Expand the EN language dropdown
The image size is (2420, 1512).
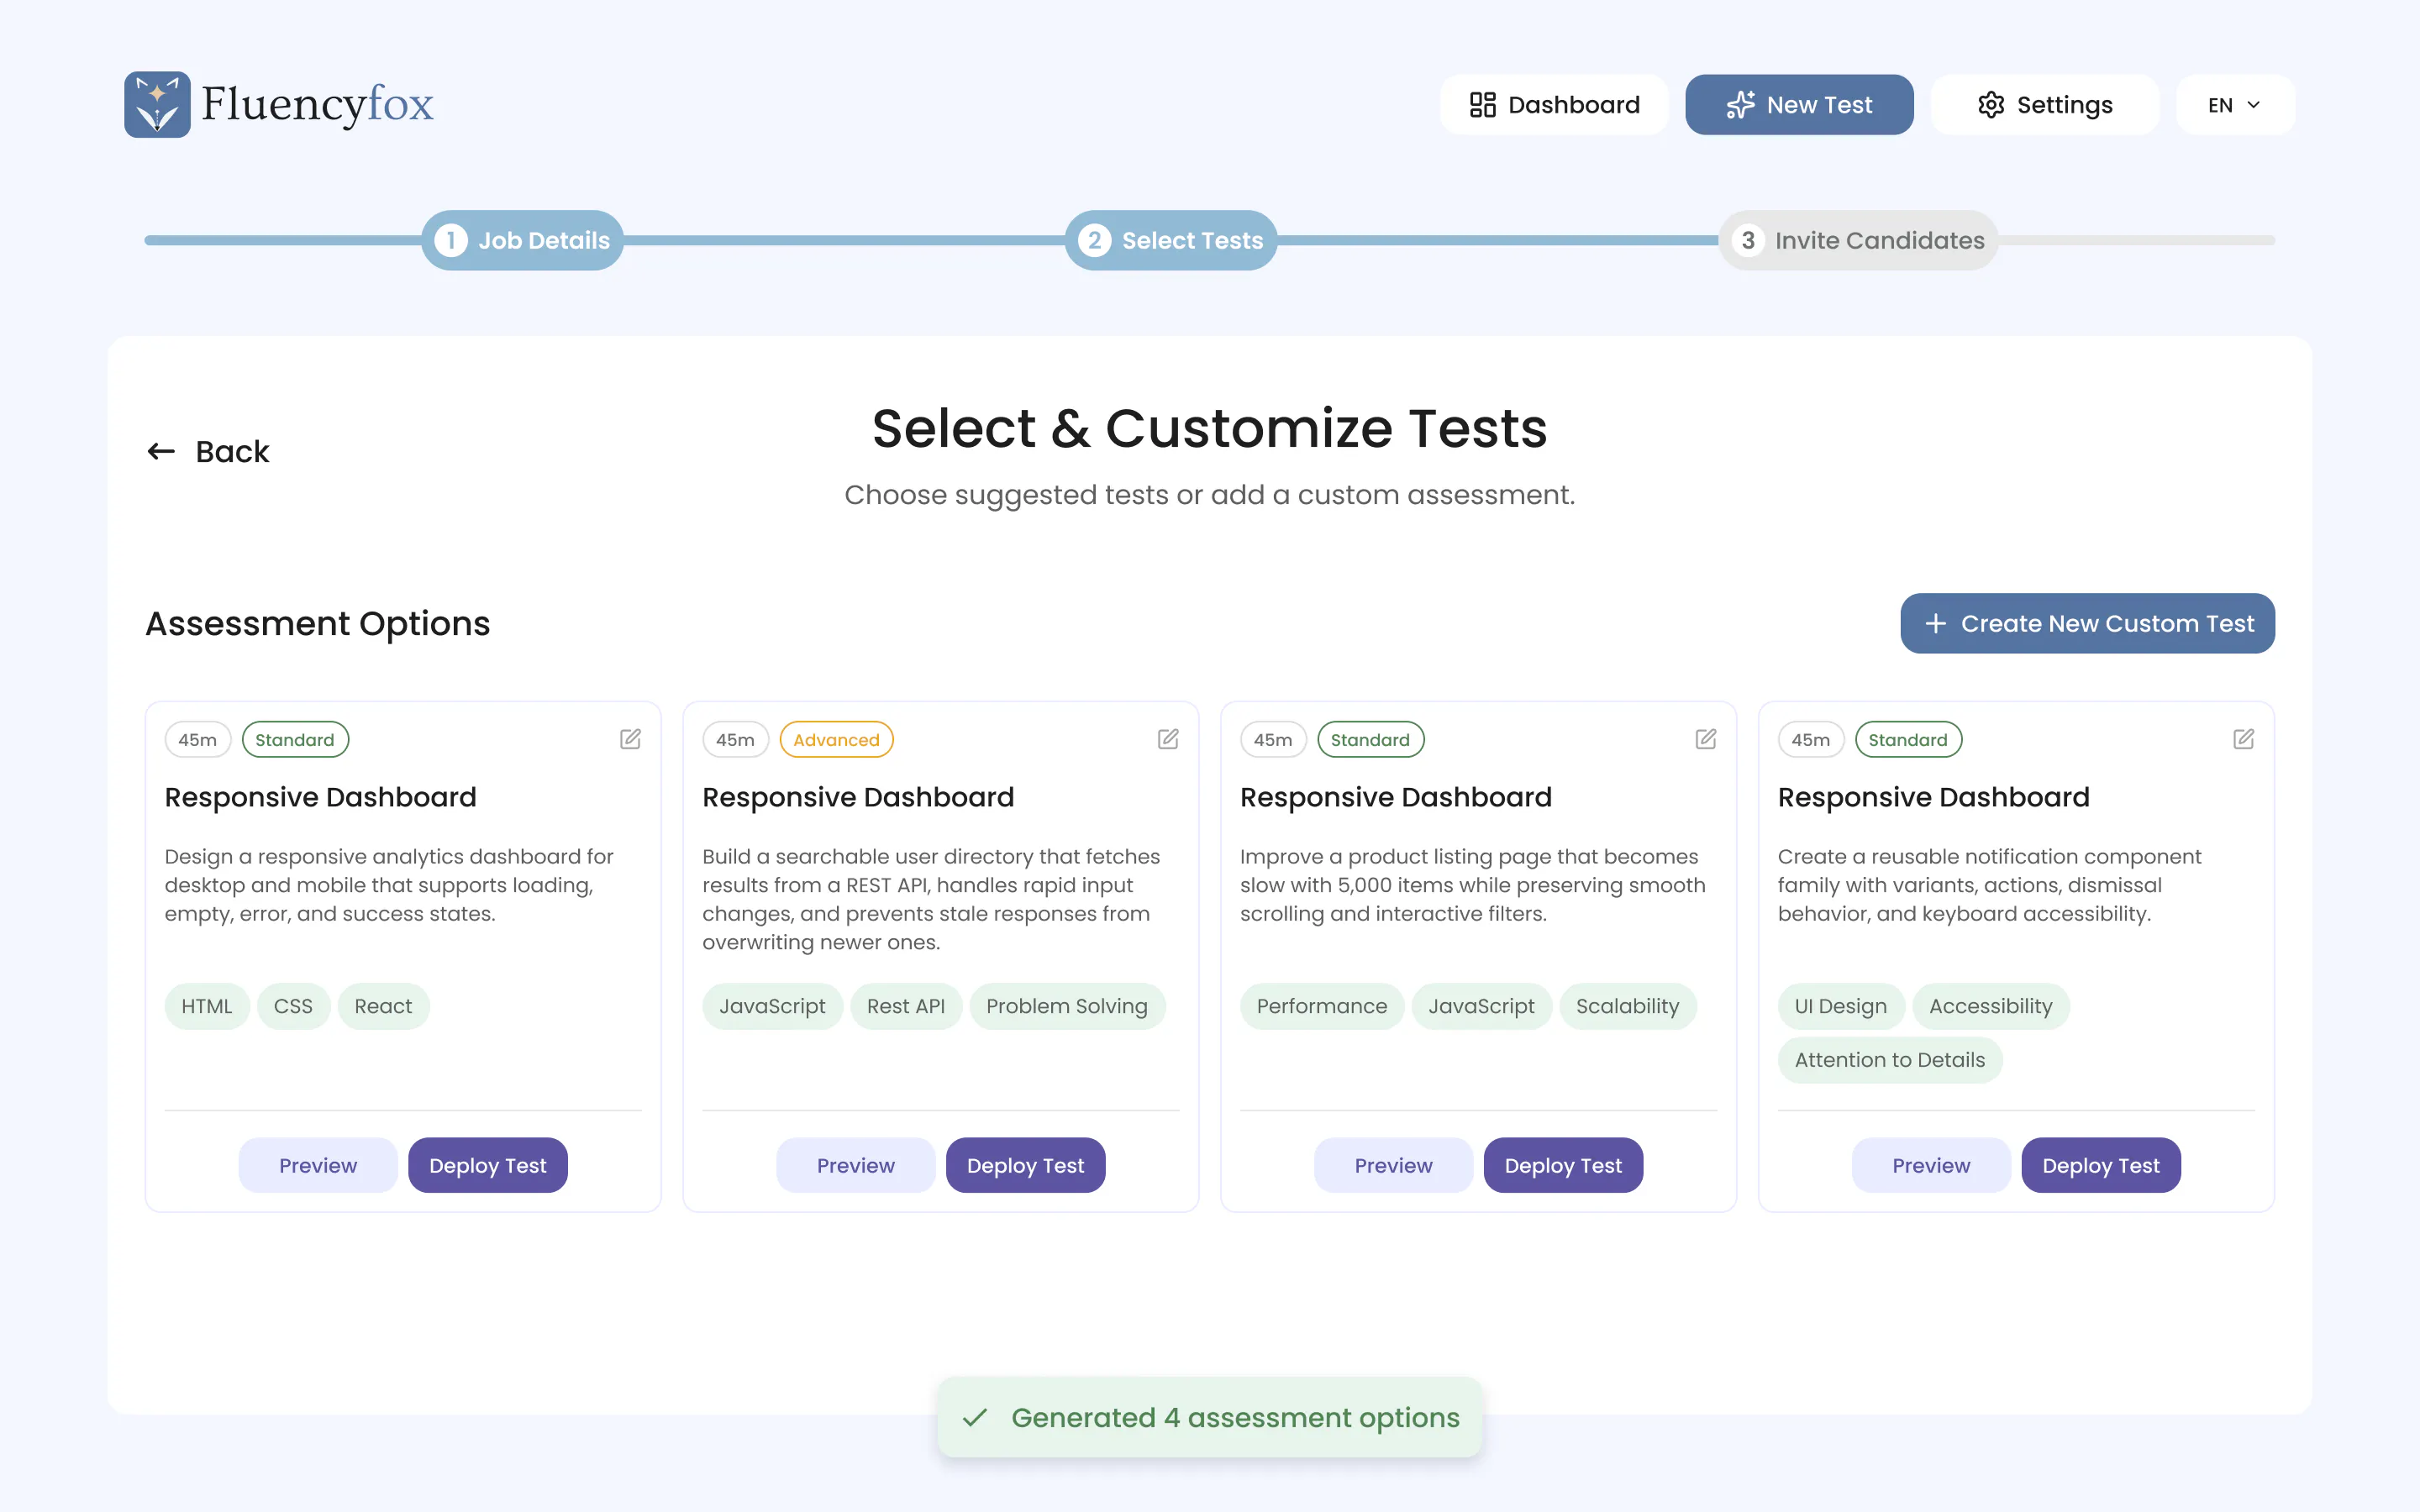[2235, 105]
